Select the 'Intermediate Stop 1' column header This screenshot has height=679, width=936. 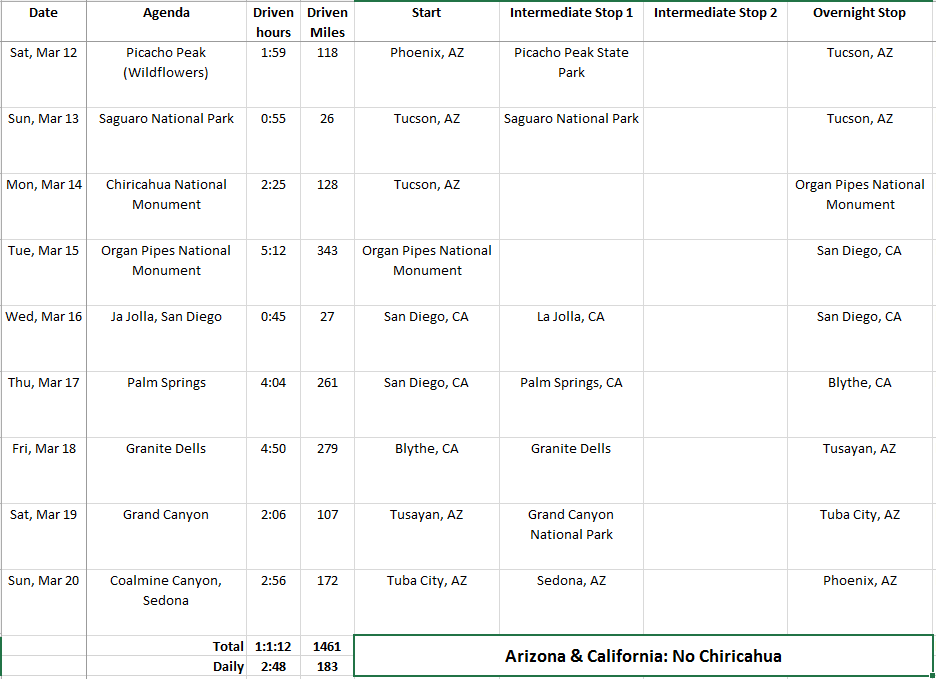(571, 14)
